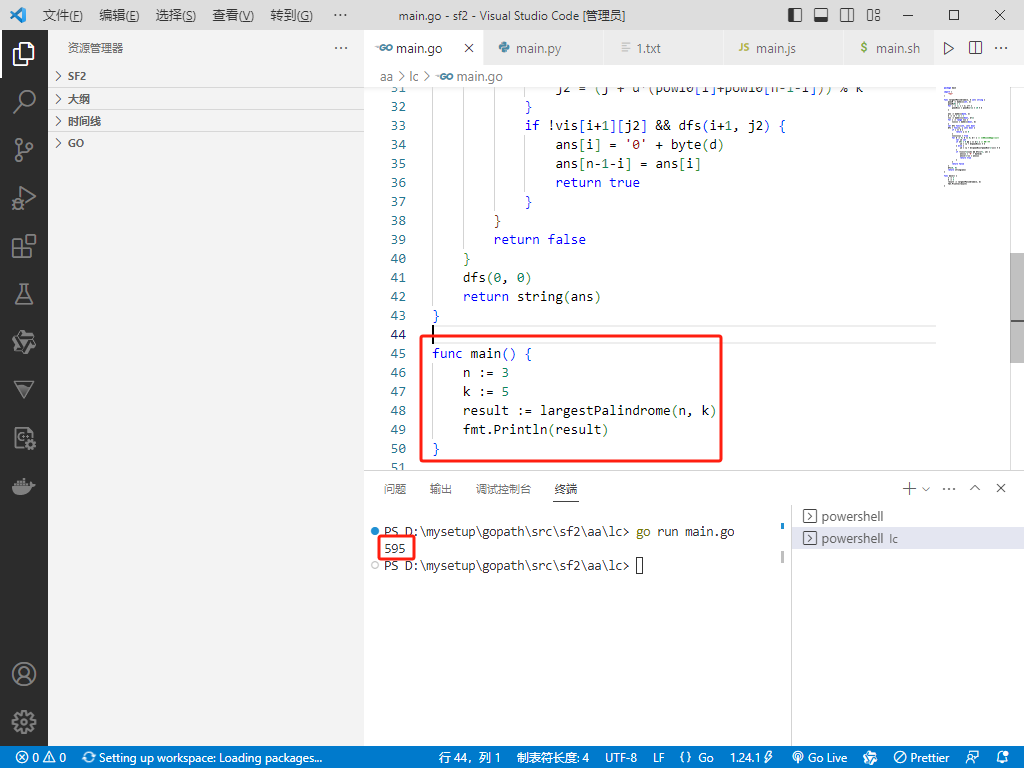Select the first powershell terminal entry

[908, 517]
